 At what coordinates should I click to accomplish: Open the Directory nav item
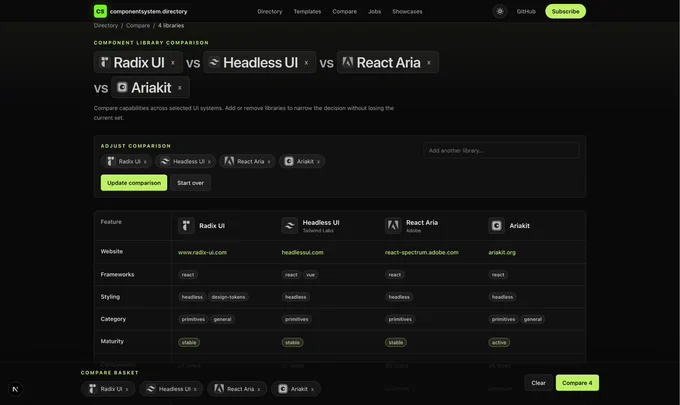tap(270, 12)
